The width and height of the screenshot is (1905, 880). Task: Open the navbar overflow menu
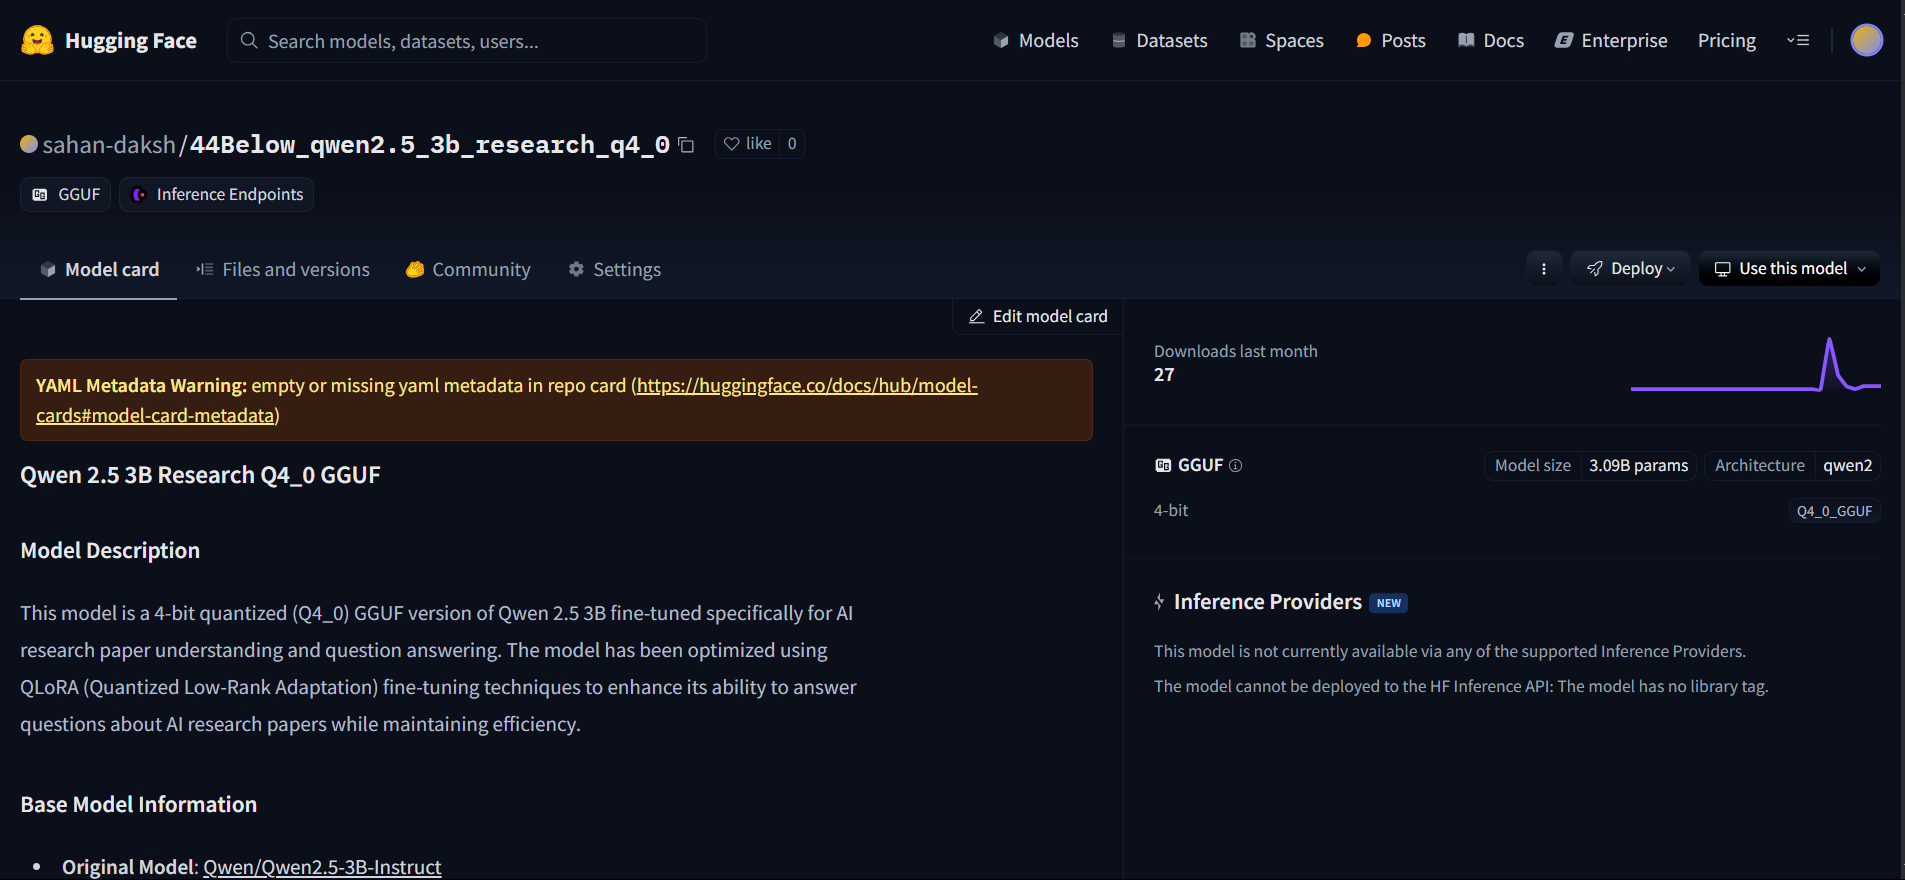[x=1798, y=41]
